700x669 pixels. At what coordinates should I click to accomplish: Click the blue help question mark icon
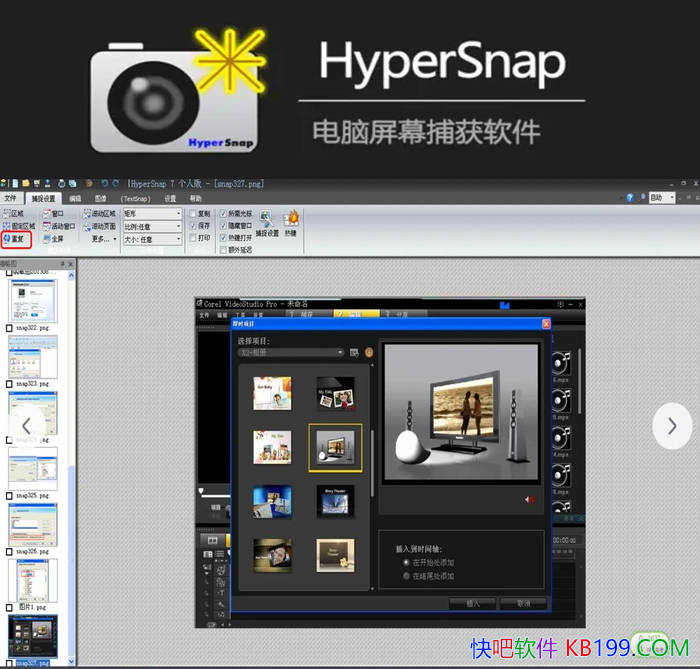coord(630,198)
